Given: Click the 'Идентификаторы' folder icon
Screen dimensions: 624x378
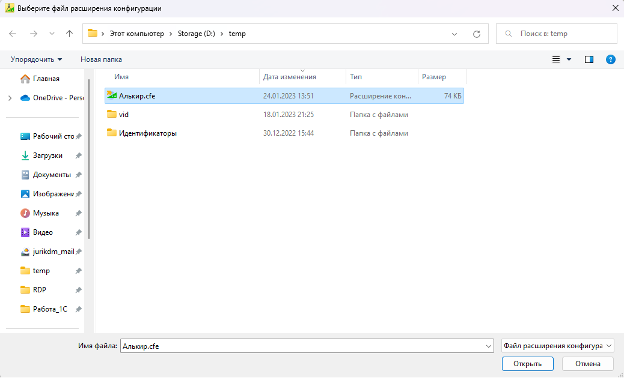Looking at the screenshot, I should (112, 133).
